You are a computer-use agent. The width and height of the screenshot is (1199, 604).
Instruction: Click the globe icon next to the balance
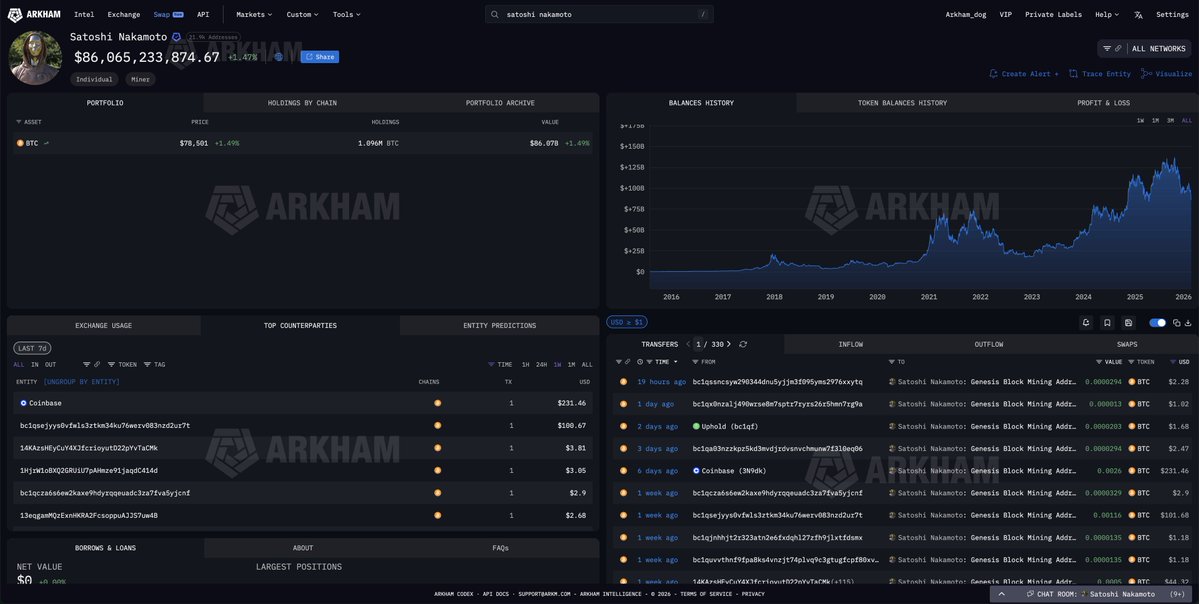click(279, 57)
